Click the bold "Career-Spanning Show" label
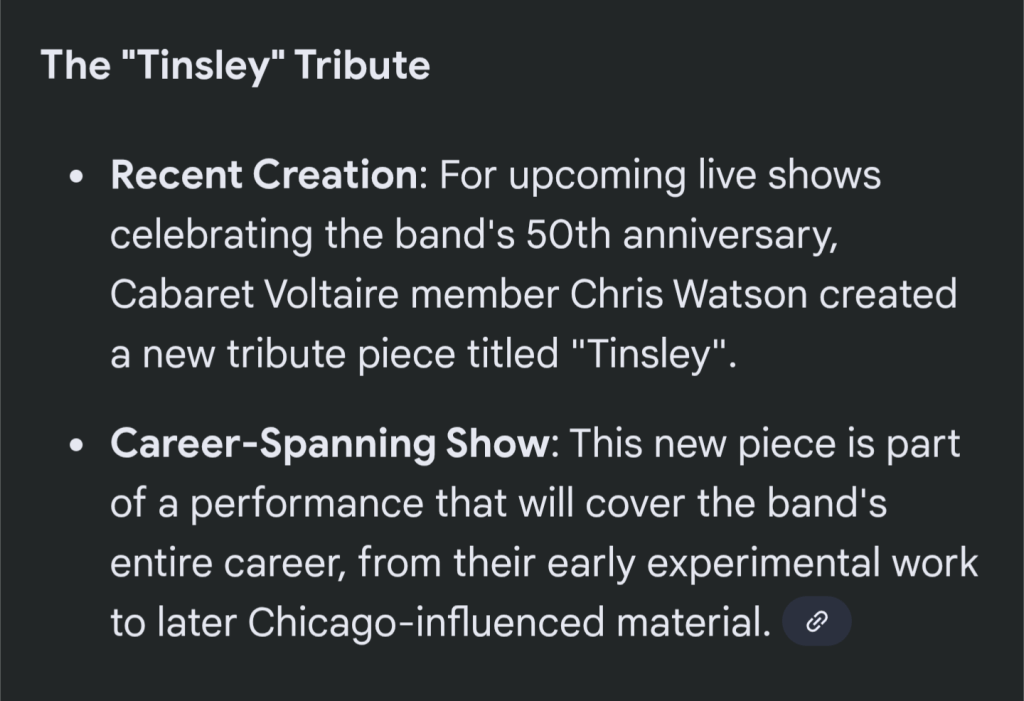Screen dimensions: 1024x701 pyautogui.click(x=330, y=444)
